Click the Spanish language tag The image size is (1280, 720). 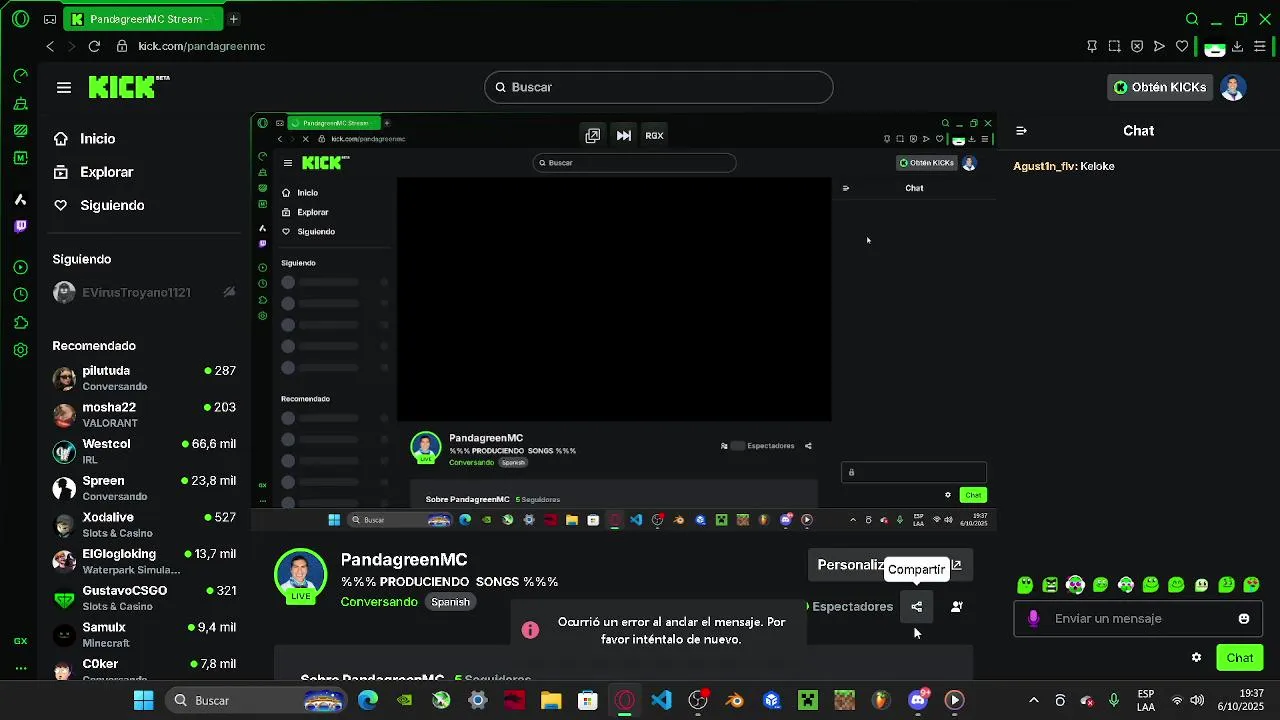[x=450, y=602]
